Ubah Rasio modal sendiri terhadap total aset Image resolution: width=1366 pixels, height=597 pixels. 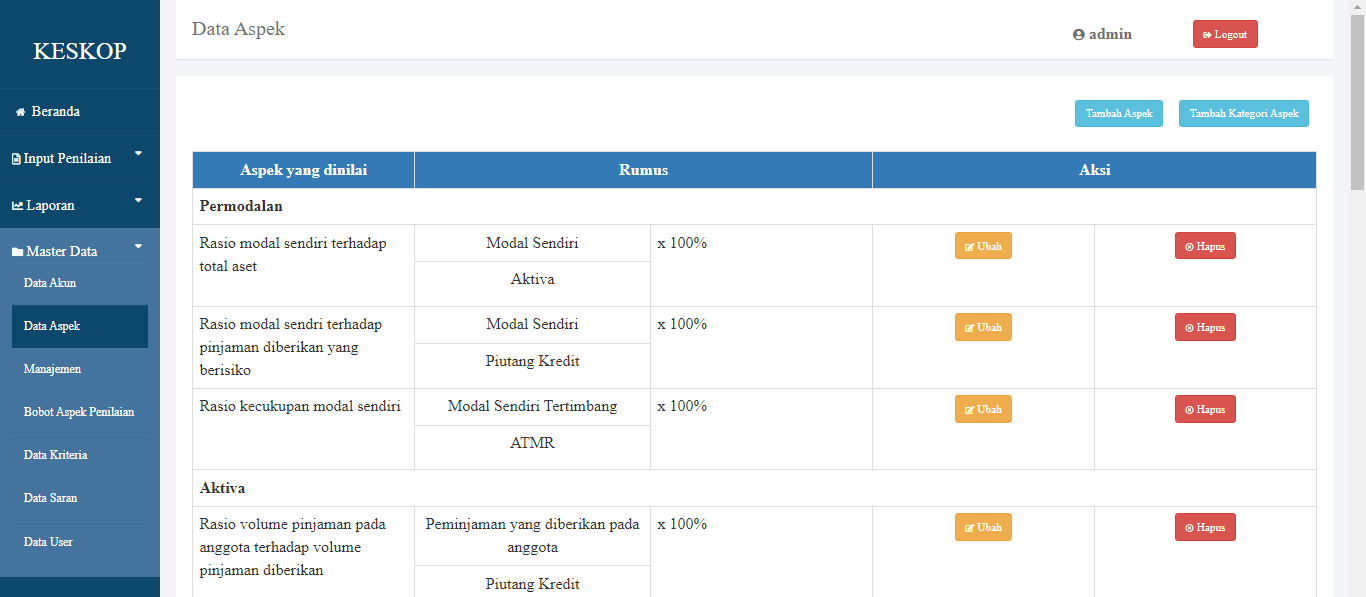[983, 245]
